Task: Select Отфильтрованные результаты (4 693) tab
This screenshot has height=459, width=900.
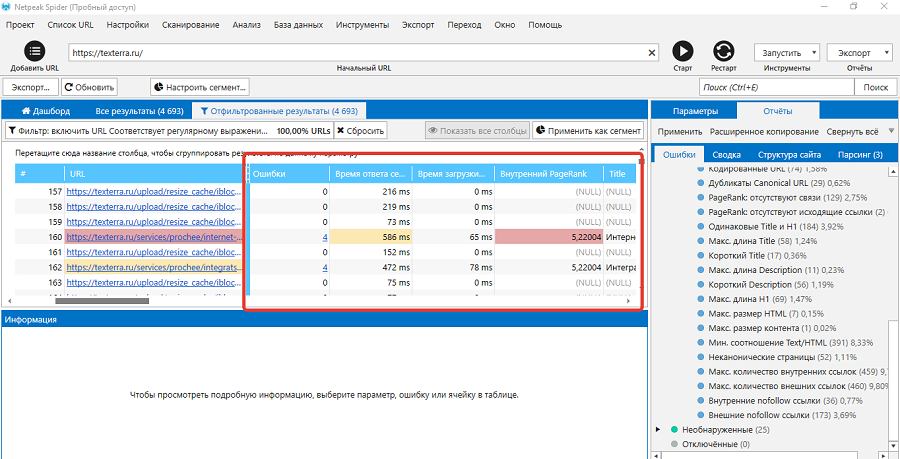Action: click(x=278, y=111)
